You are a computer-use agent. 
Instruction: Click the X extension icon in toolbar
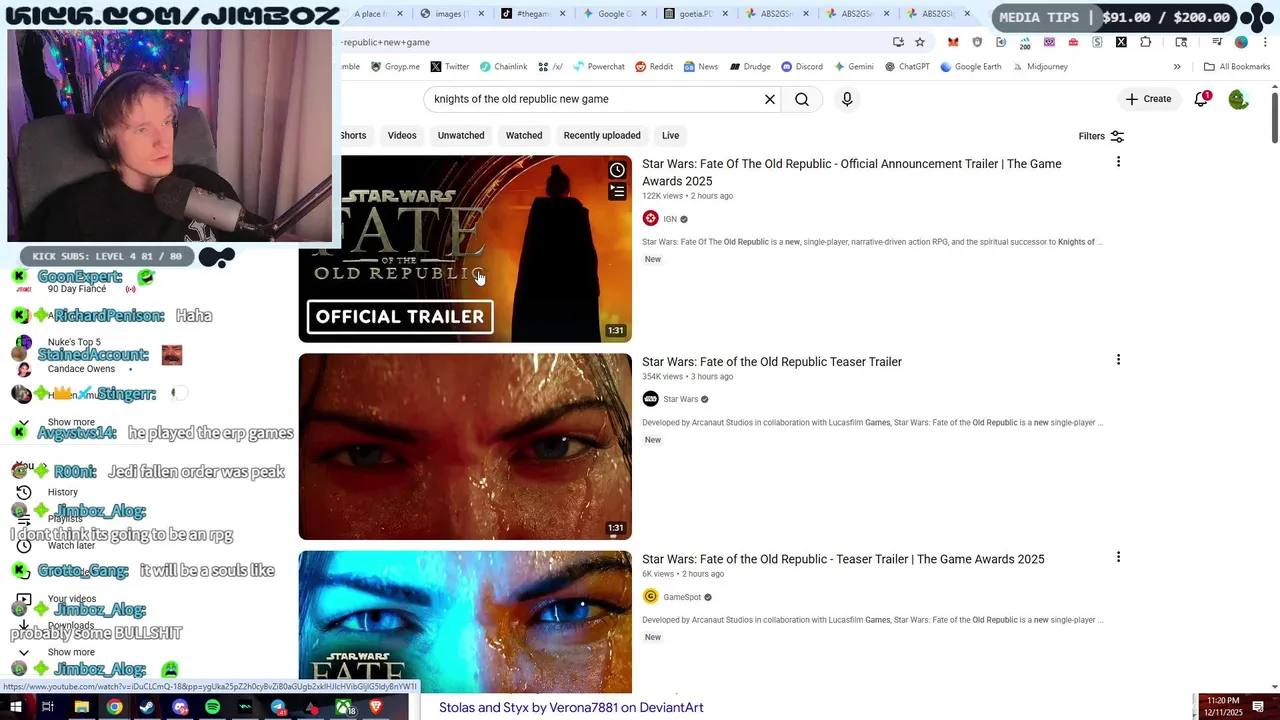(x=1121, y=42)
